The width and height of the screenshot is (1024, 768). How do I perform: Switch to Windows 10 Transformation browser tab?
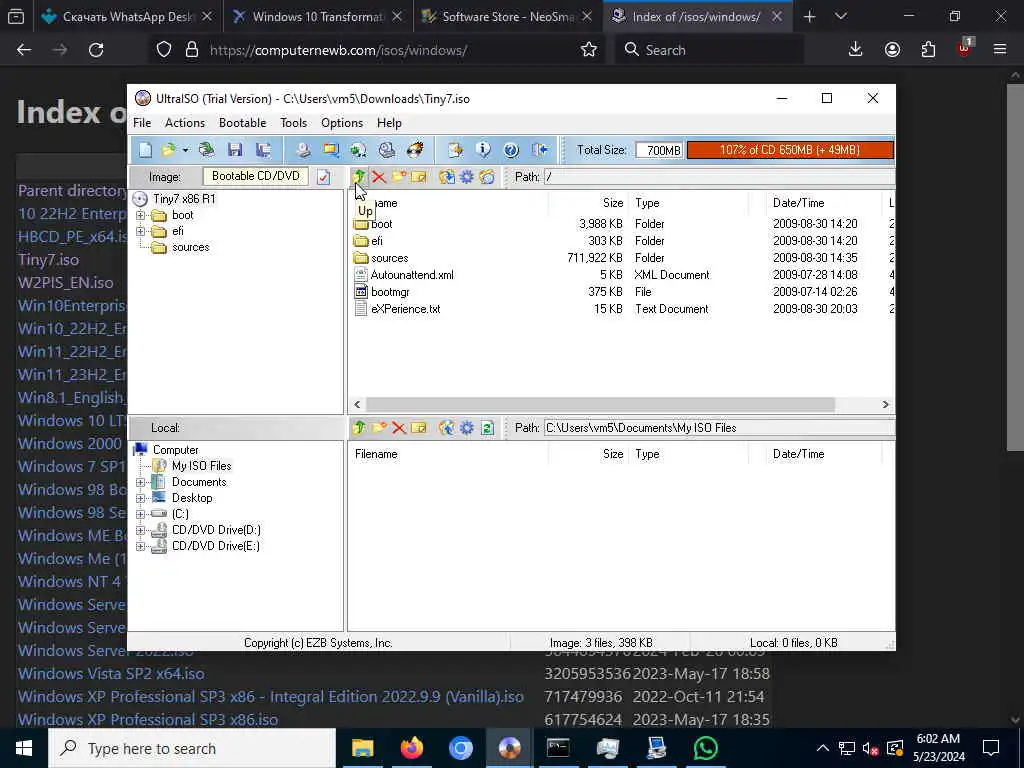point(318,17)
